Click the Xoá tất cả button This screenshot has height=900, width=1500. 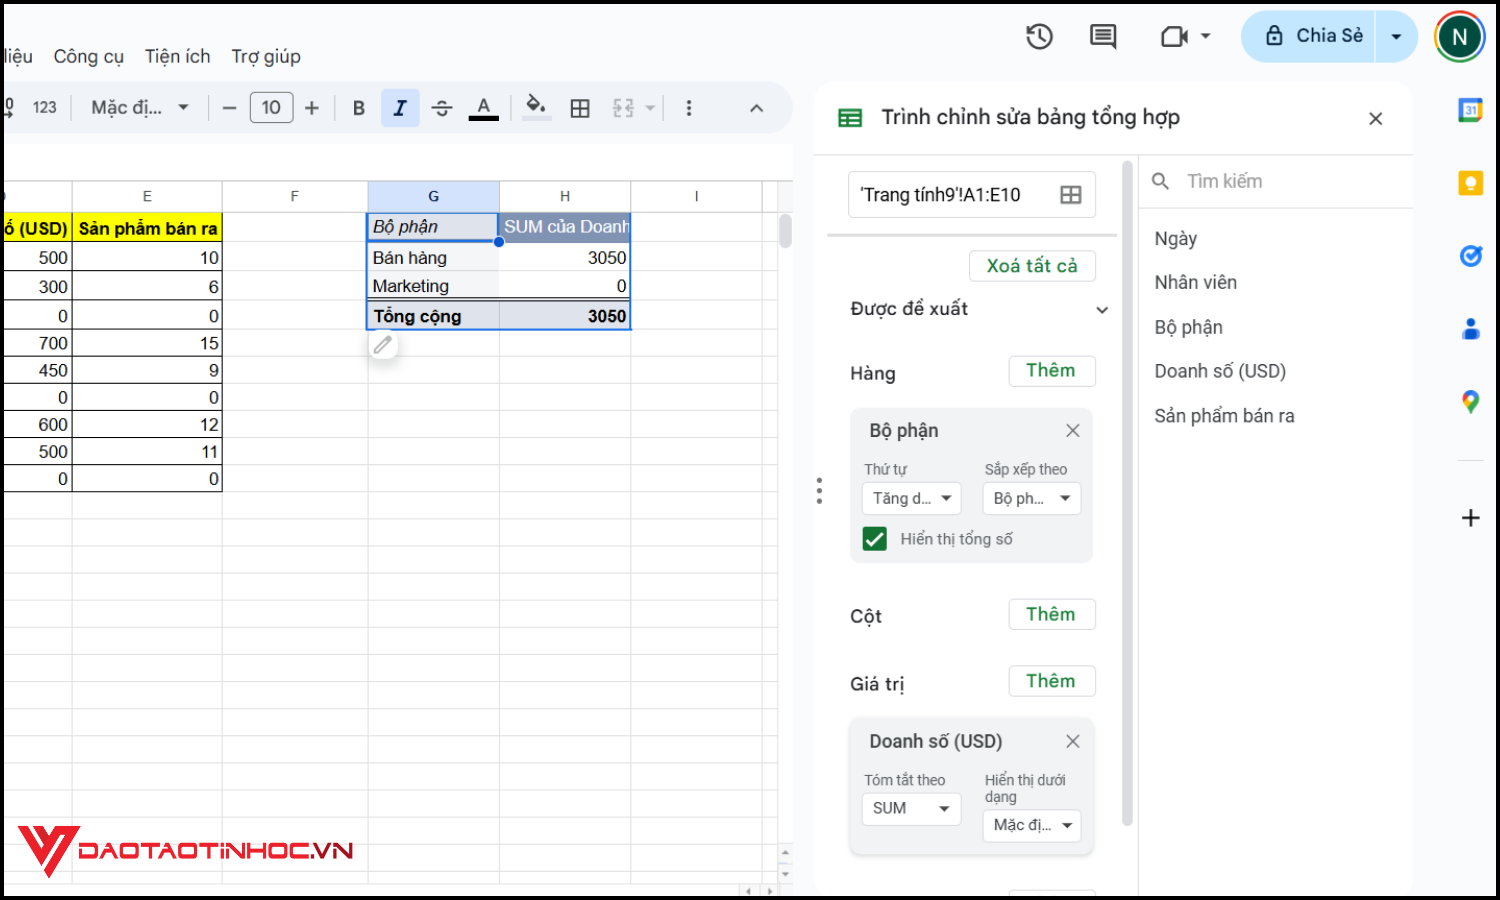[1032, 265]
